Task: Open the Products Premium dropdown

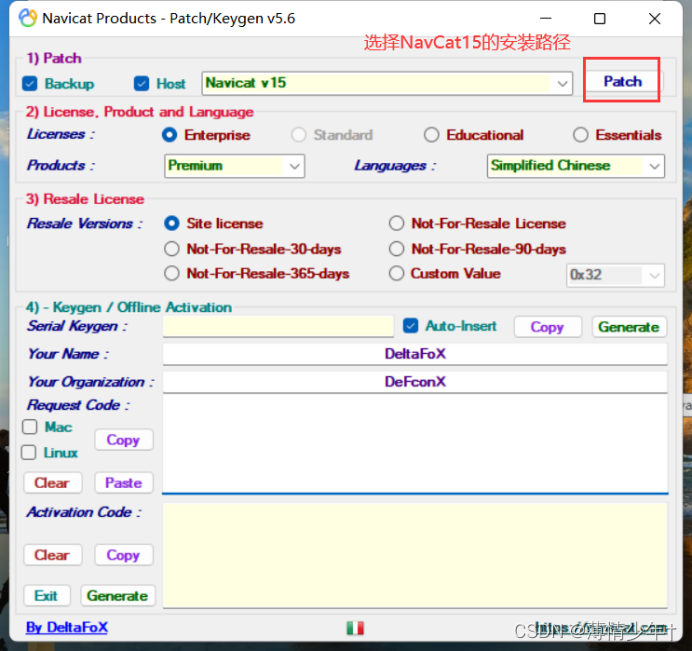Action: click(234, 166)
